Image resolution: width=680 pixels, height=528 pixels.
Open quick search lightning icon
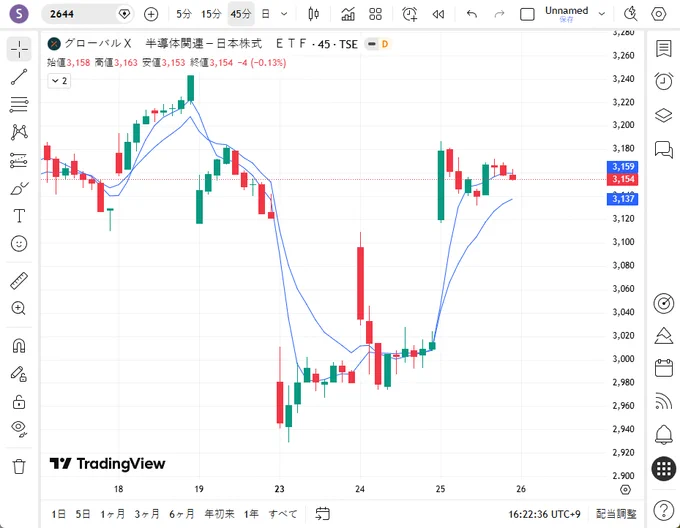pos(631,14)
